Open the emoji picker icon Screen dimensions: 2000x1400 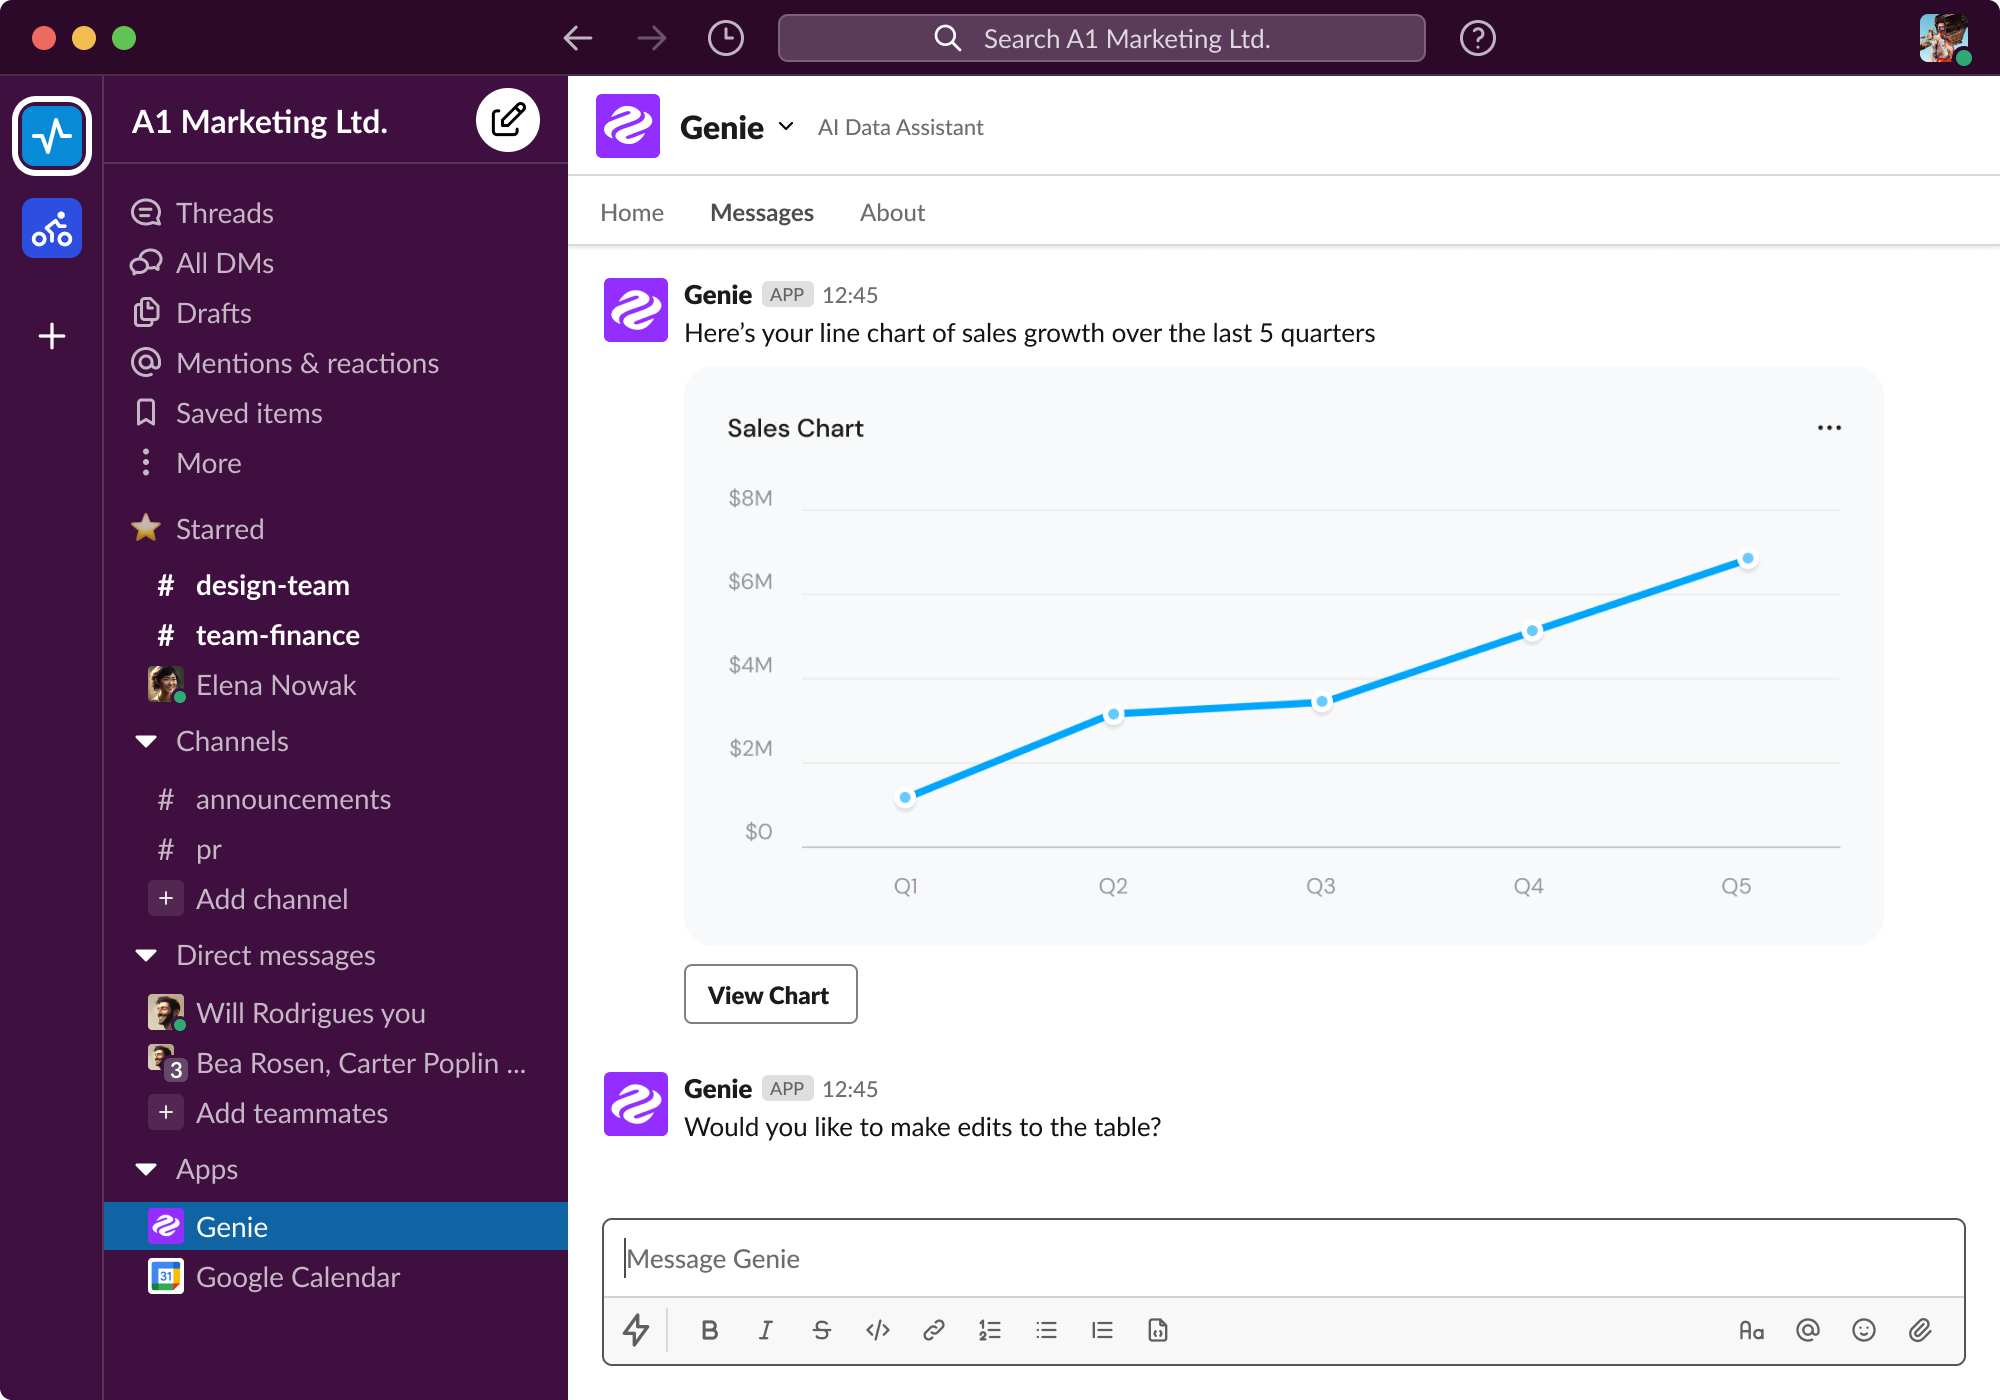(x=1864, y=1330)
